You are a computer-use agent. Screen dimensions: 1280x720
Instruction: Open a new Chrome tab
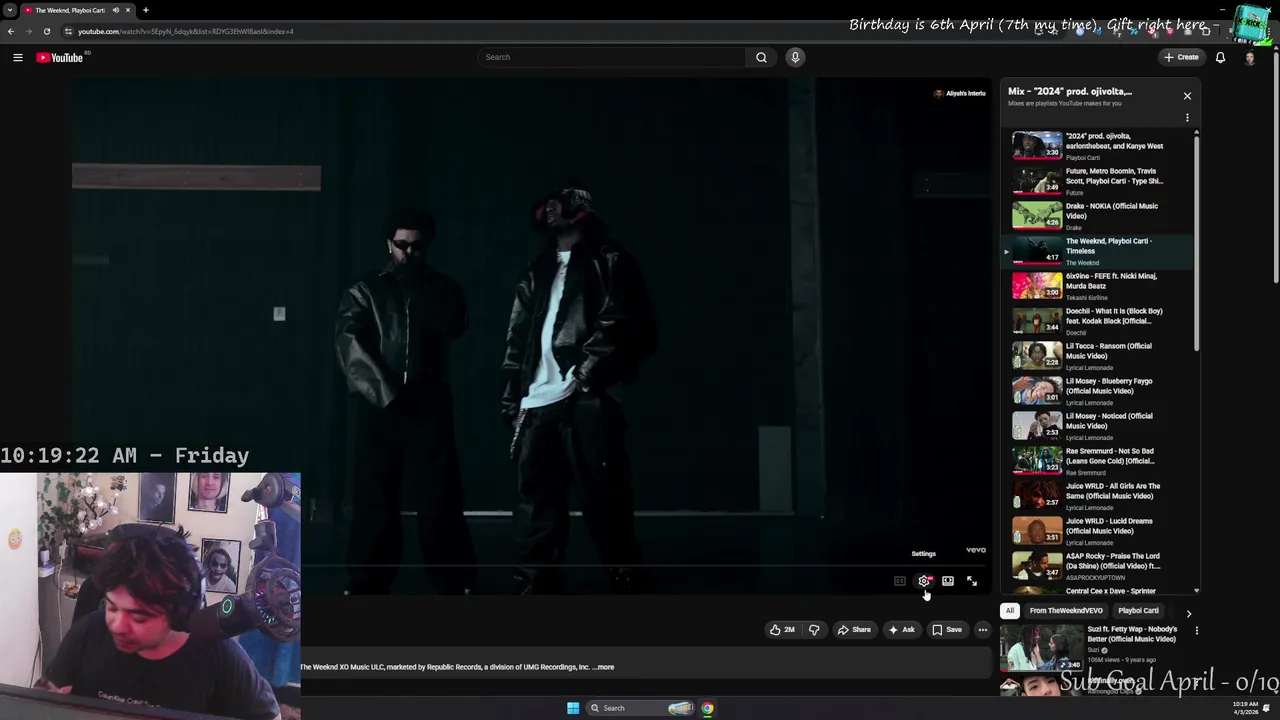[145, 10]
